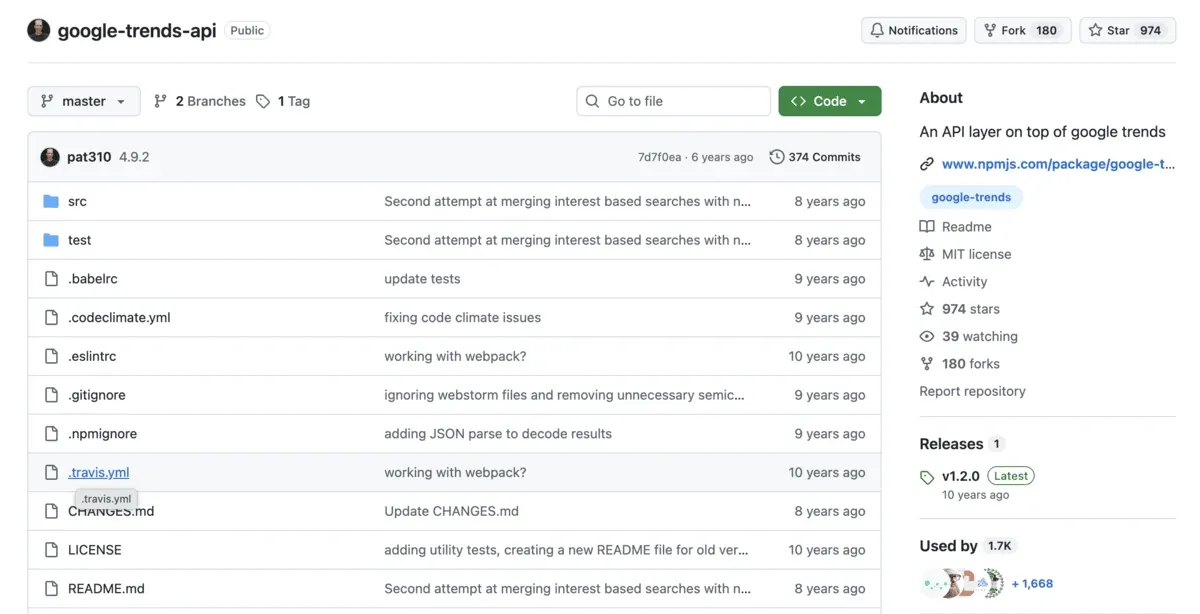This screenshot has width=1200, height=614.
Task: Open 374 Commits history link
Action: pos(815,157)
